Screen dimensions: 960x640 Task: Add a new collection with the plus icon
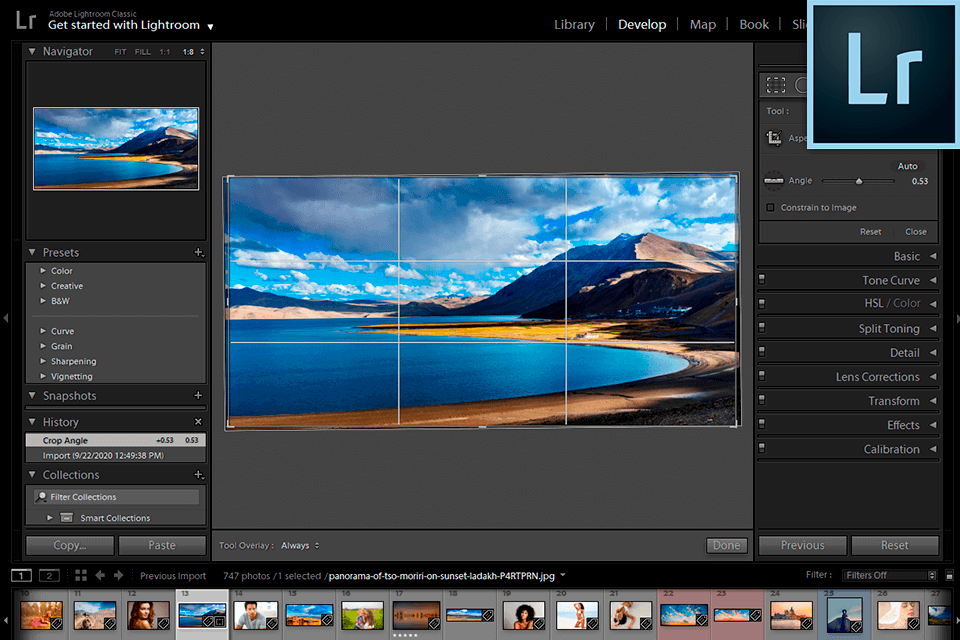[198, 475]
